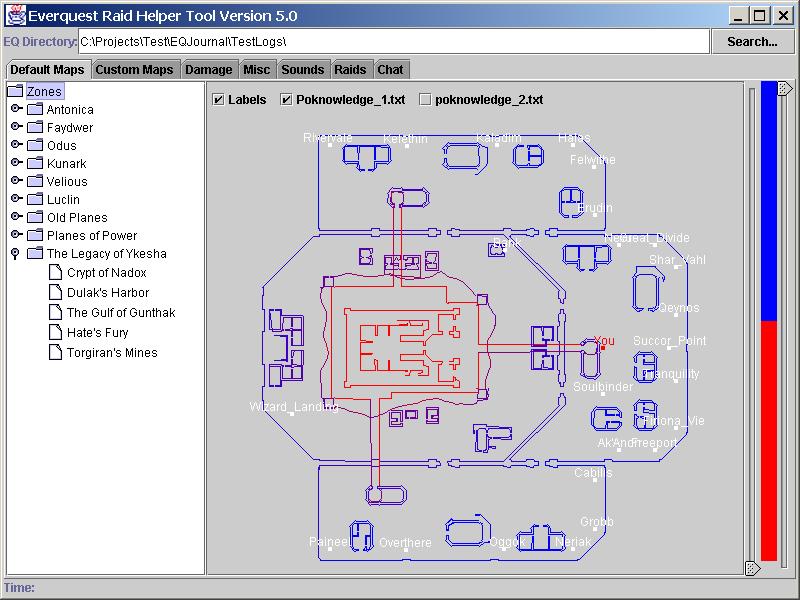Select The Gulf of Gunthak zone

[x=121, y=313]
